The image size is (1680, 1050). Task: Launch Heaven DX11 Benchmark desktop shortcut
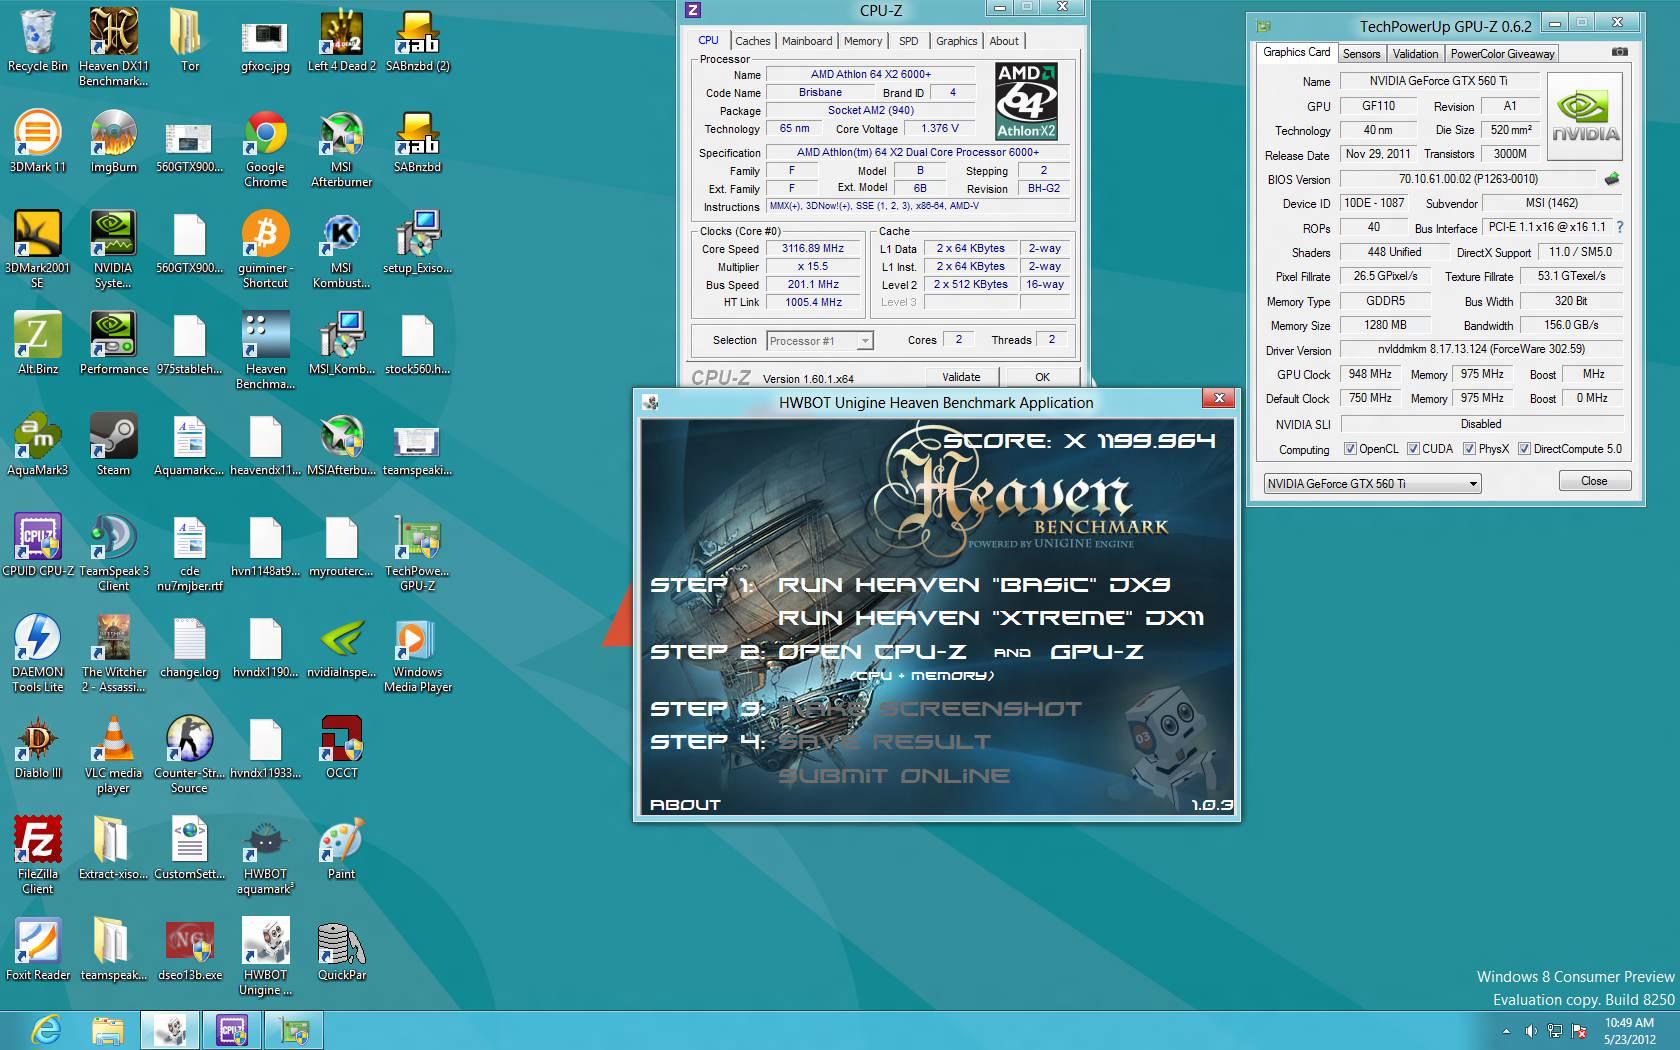114,46
